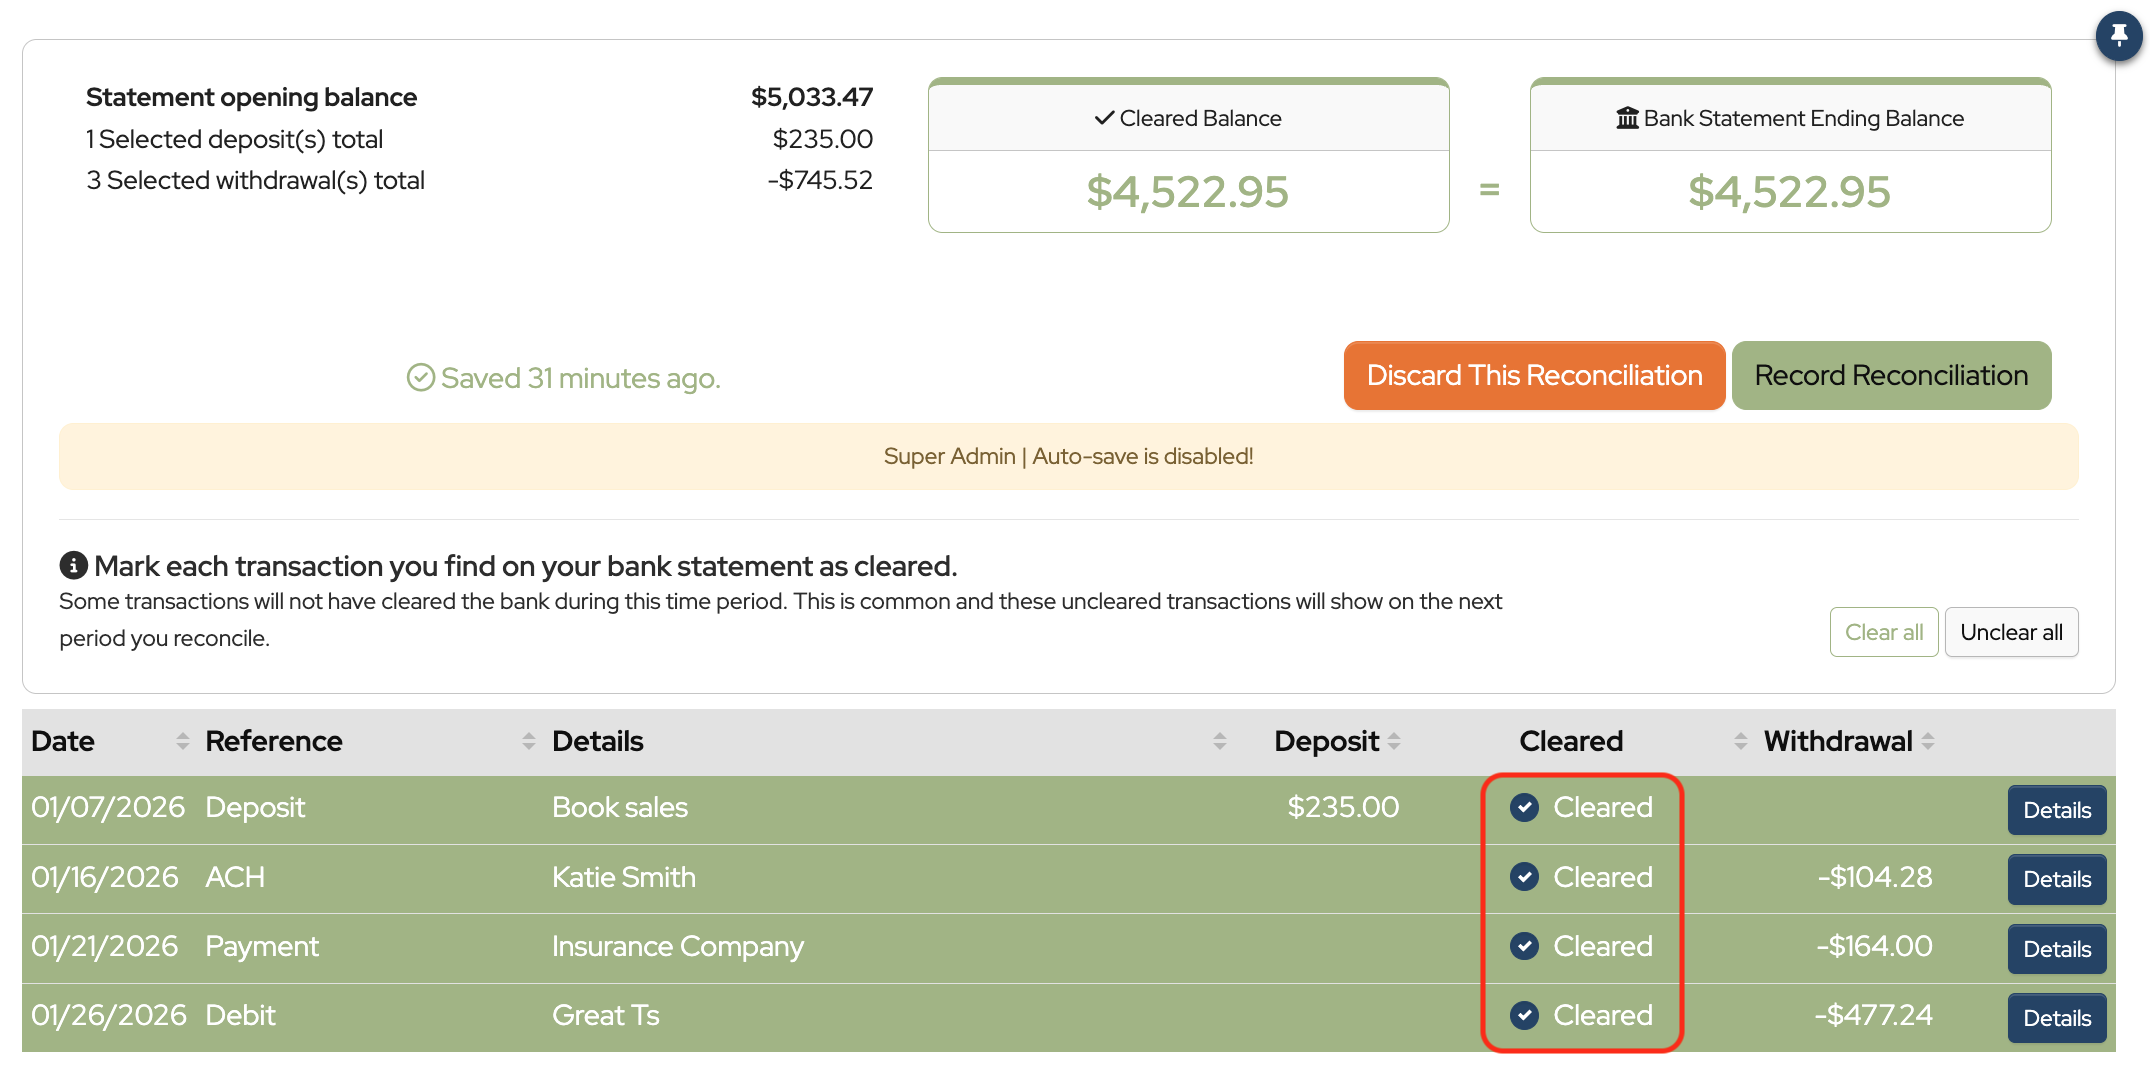Sort by Withdrawal column sort arrows

(1928, 741)
